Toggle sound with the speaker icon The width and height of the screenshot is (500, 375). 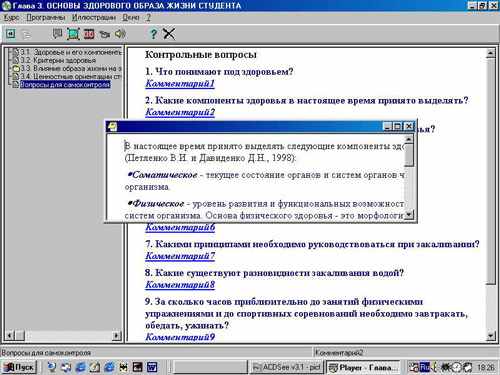[x=120, y=34]
